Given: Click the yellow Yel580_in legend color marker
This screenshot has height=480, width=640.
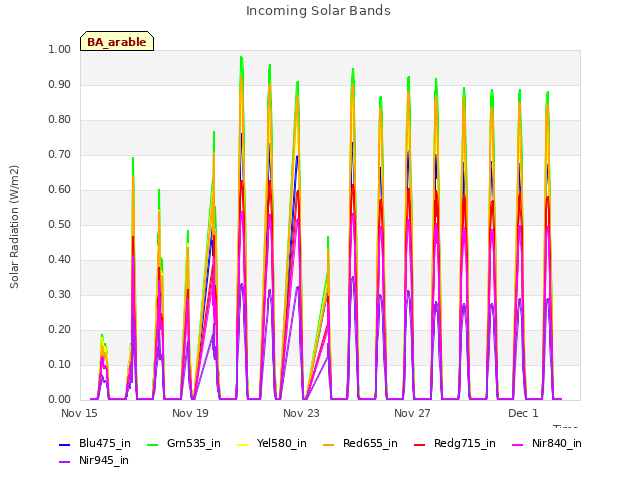Looking at the screenshot, I should pyautogui.click(x=242, y=444).
